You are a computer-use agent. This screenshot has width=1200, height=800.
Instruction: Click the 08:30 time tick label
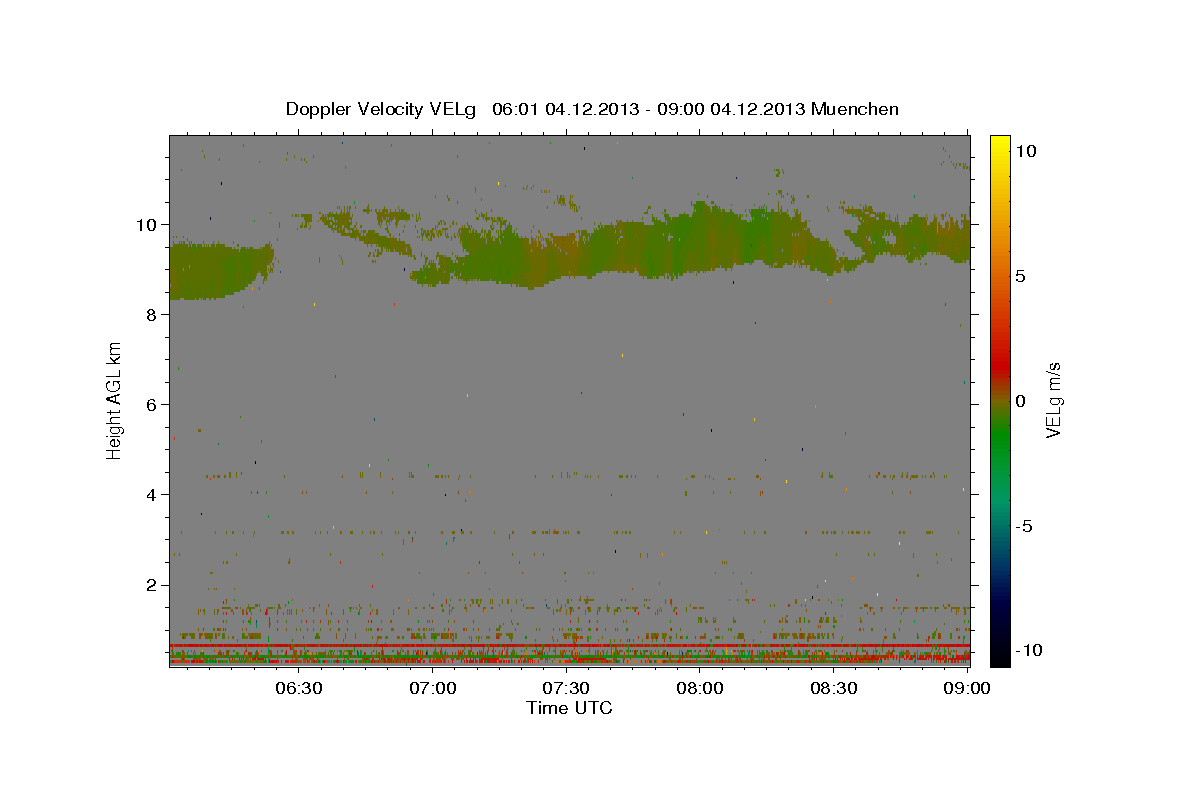(x=833, y=688)
